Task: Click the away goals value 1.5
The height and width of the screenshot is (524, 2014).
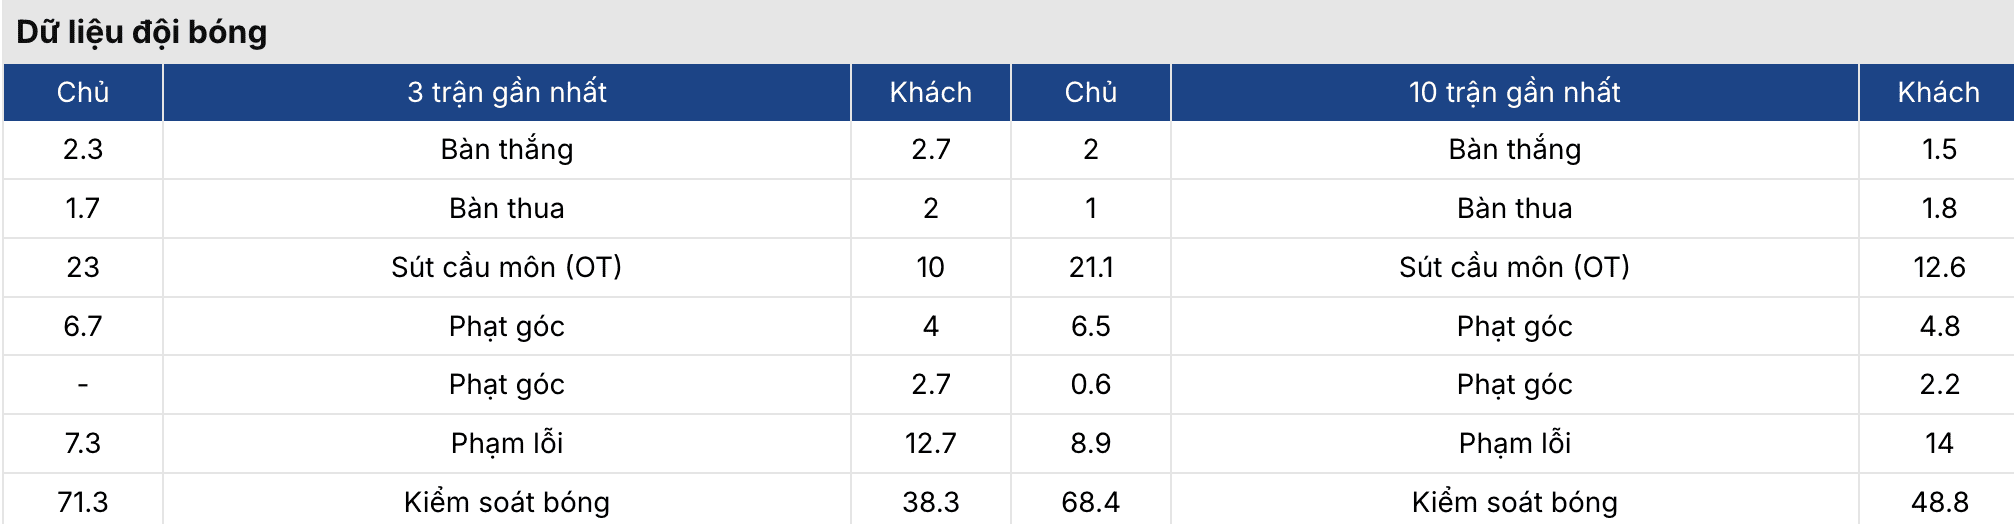Action: coord(1938,150)
